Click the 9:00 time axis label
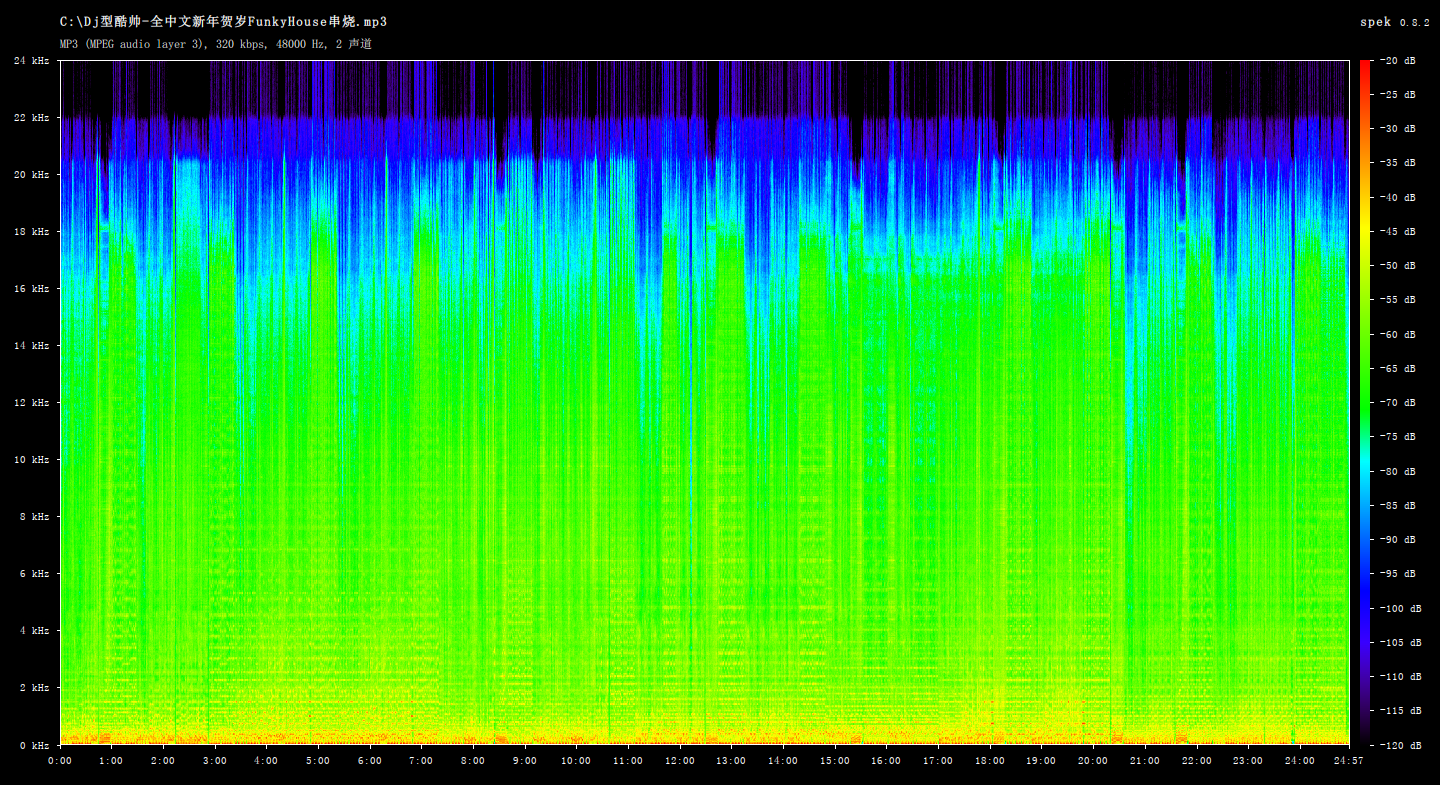The height and width of the screenshot is (785, 1440). (x=525, y=761)
